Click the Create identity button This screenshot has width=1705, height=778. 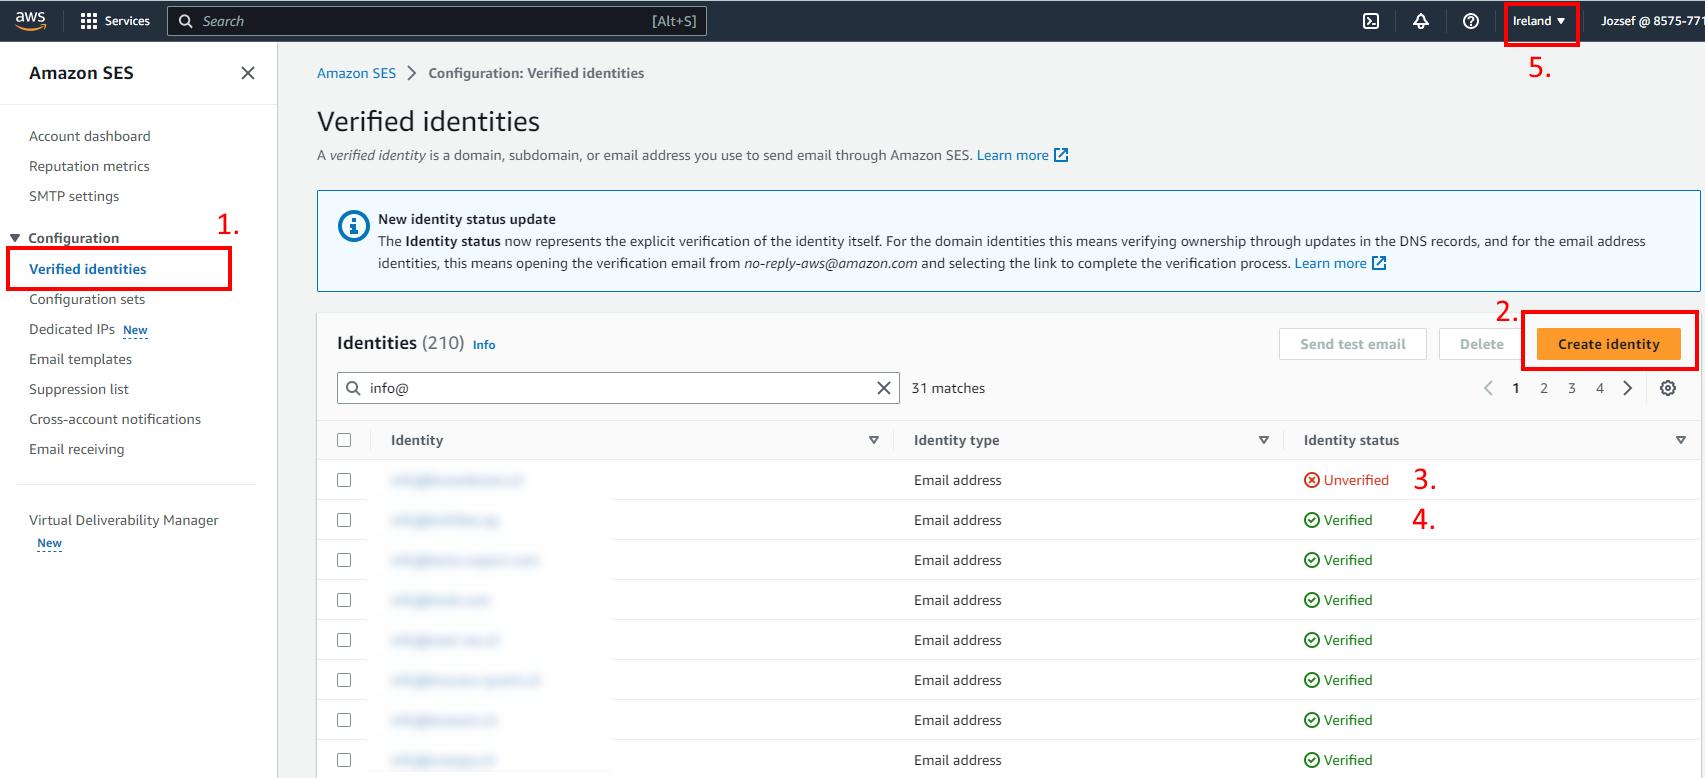click(x=1608, y=344)
